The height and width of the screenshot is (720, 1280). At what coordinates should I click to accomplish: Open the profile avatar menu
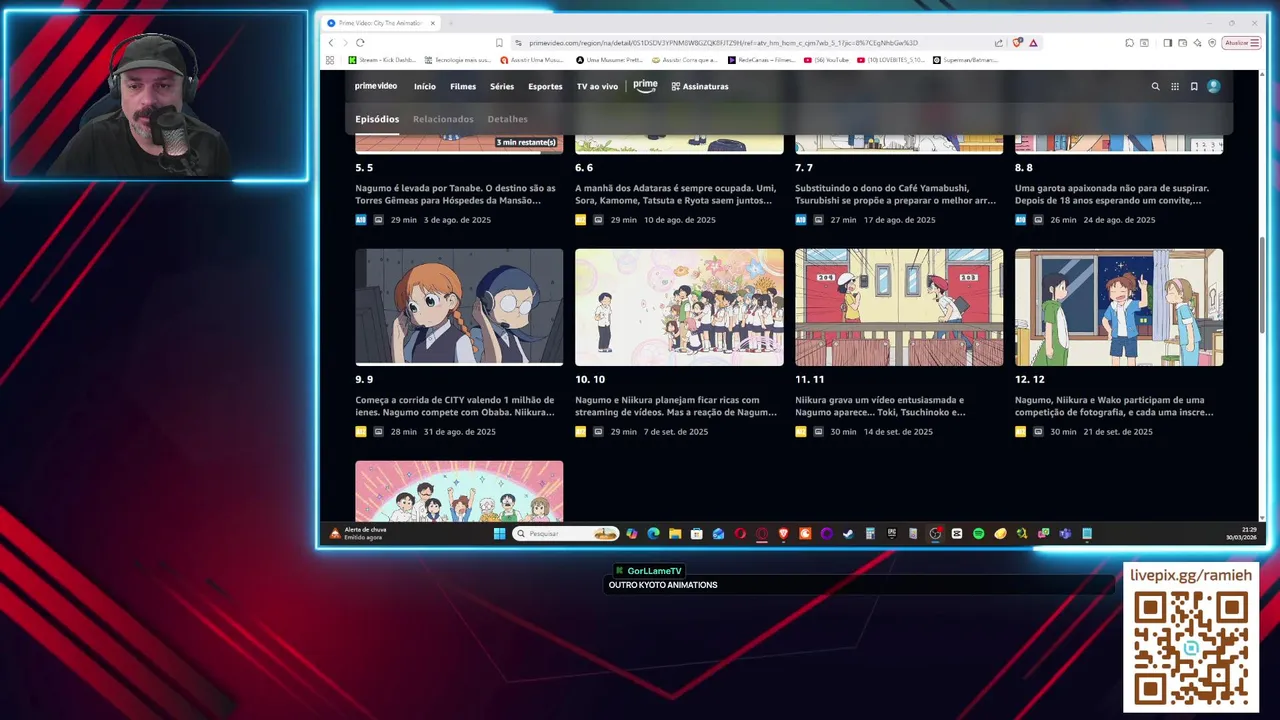pyautogui.click(x=1214, y=87)
